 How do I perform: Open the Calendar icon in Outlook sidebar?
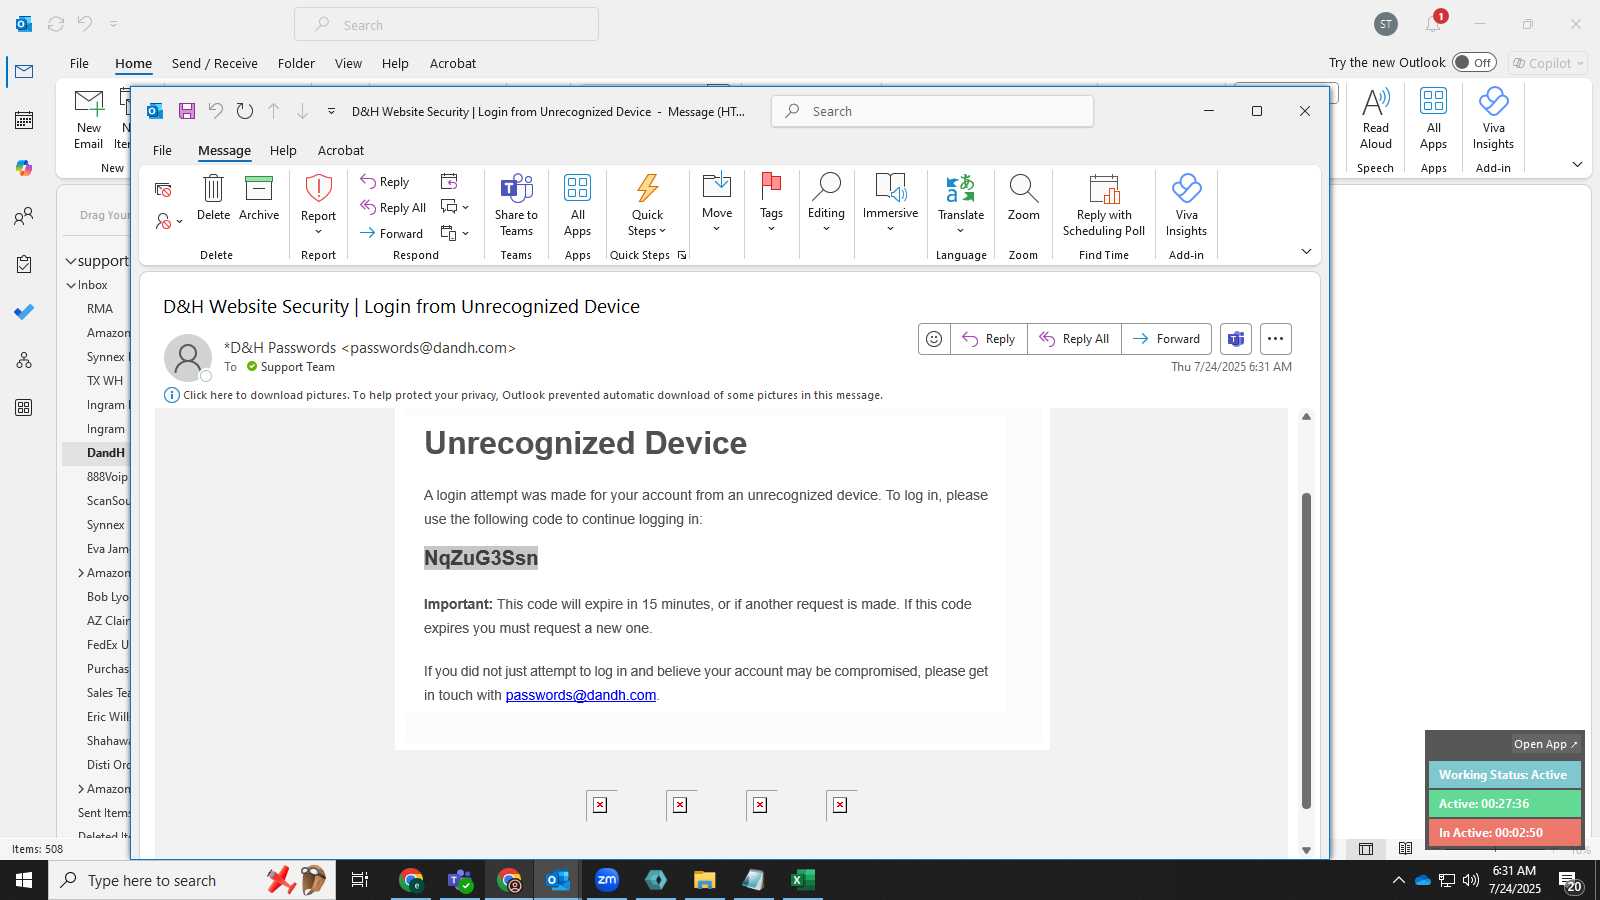[24, 120]
